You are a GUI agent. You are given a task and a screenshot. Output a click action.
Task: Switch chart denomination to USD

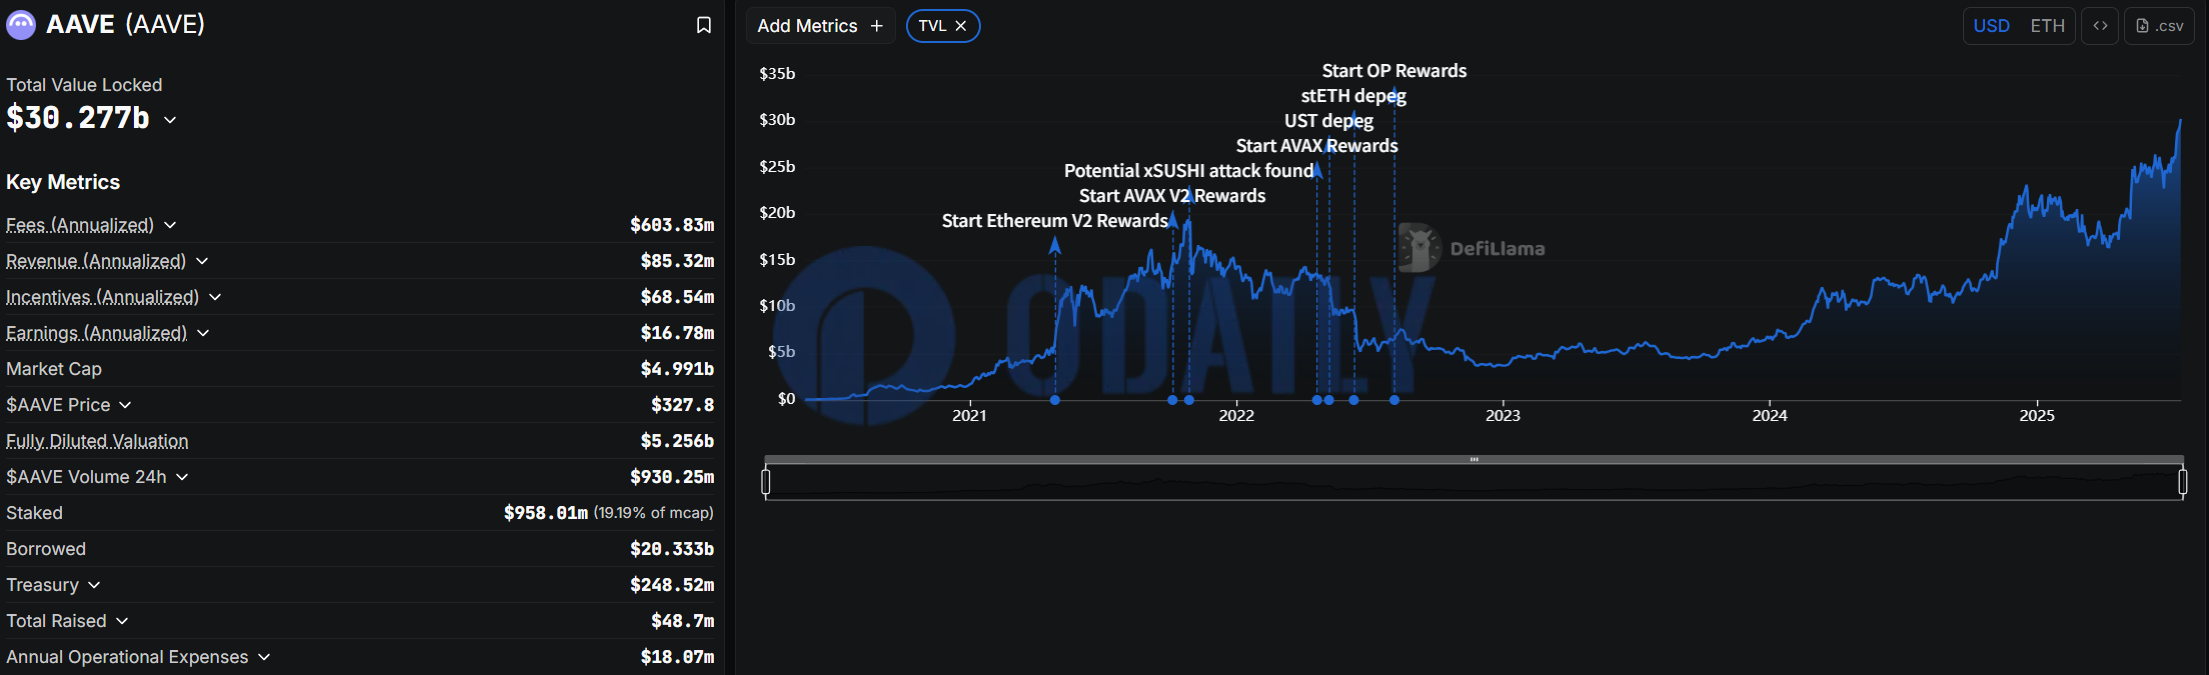coord(1991,26)
